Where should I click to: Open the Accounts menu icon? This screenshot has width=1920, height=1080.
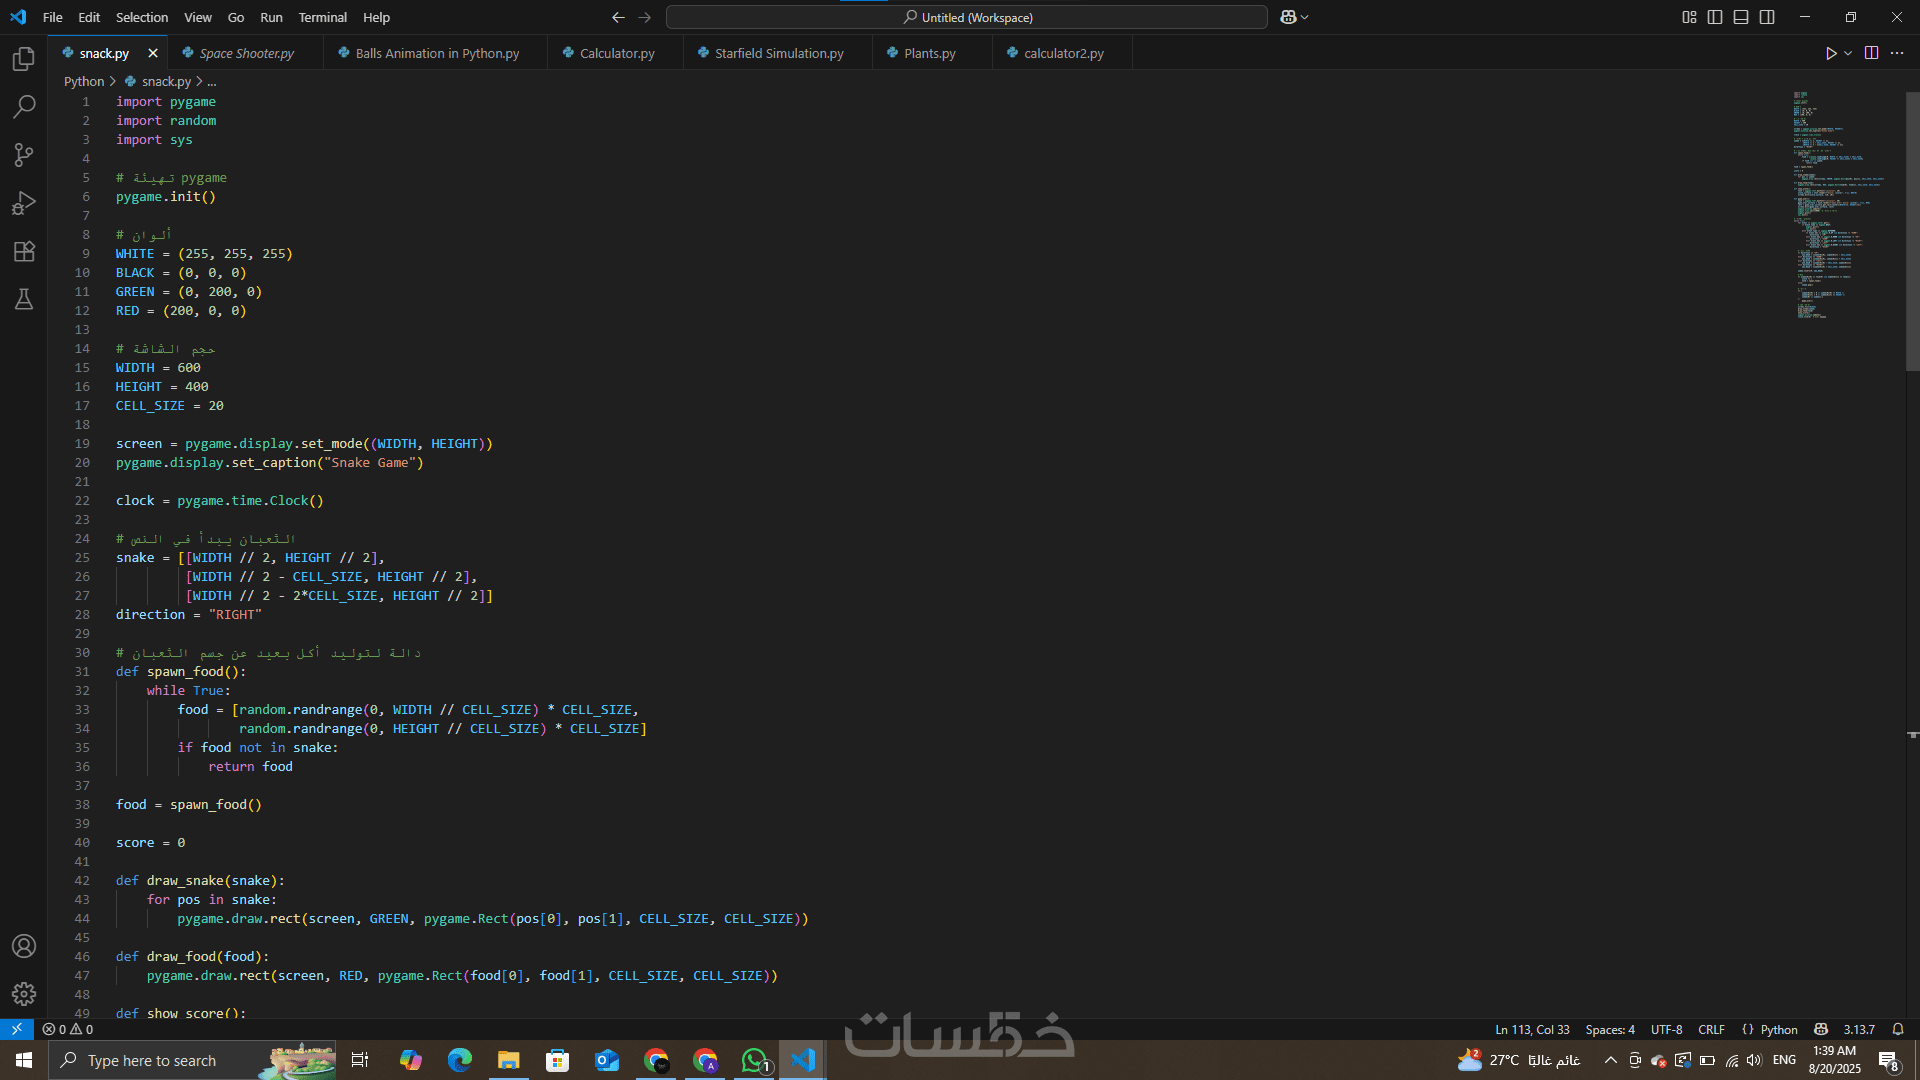point(24,946)
